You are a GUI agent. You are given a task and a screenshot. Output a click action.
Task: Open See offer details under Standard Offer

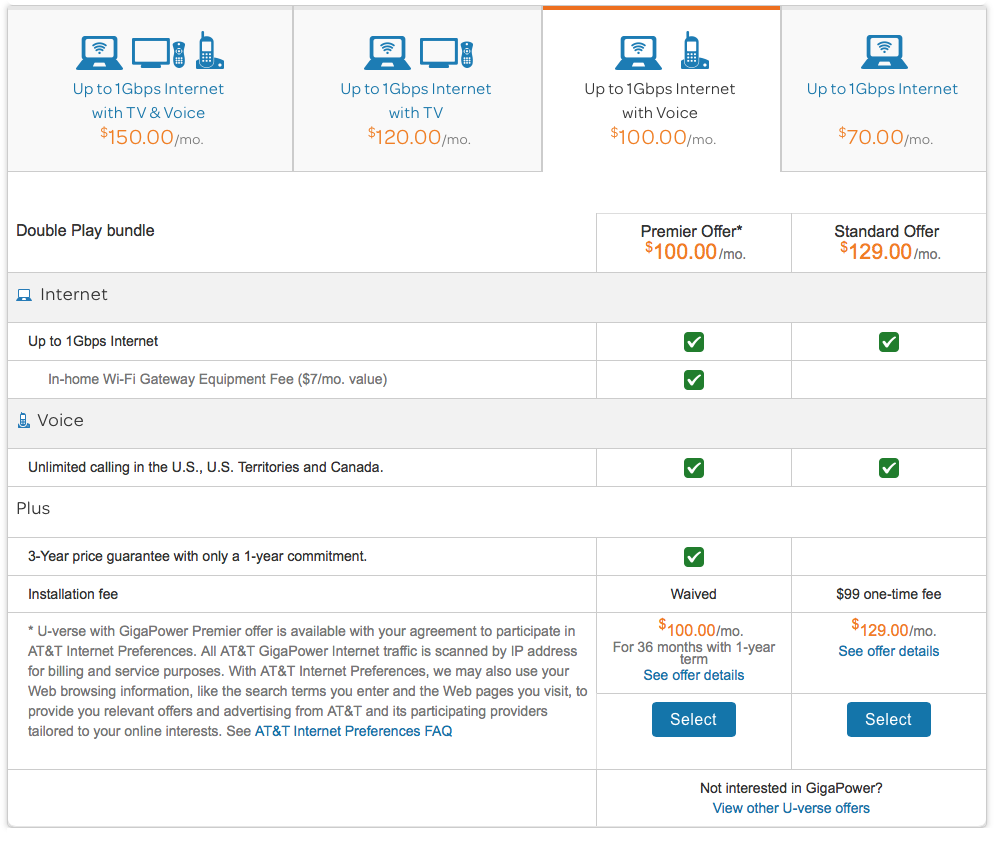click(888, 650)
